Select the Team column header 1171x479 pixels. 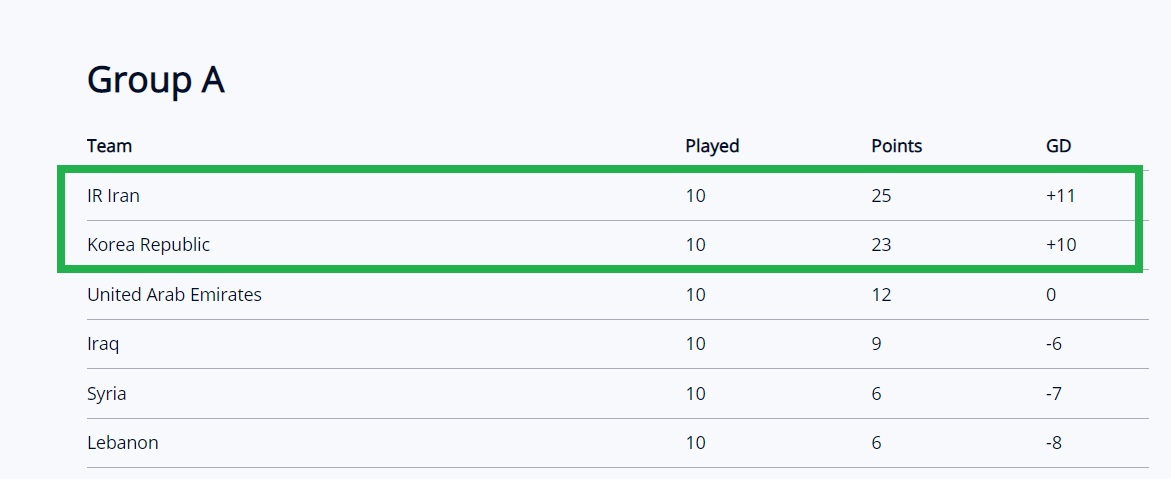click(109, 146)
